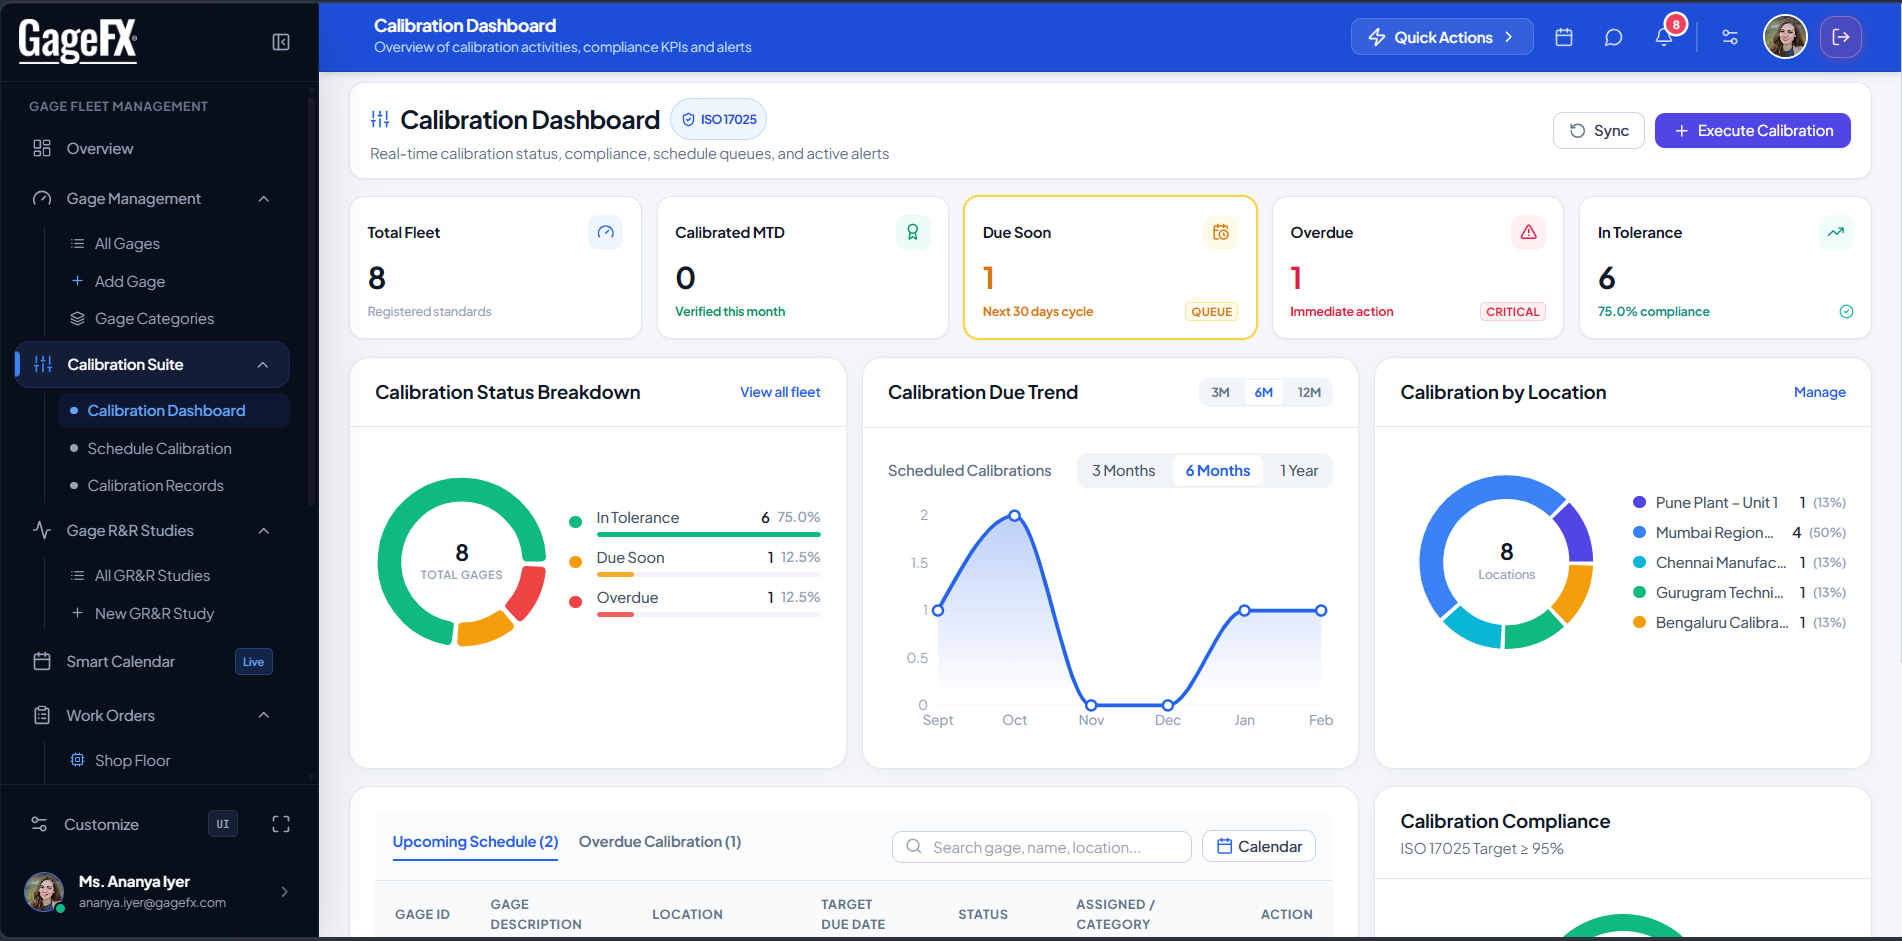This screenshot has height=941, width=1902.
Task: Open Shop Floor
Action: (x=132, y=761)
